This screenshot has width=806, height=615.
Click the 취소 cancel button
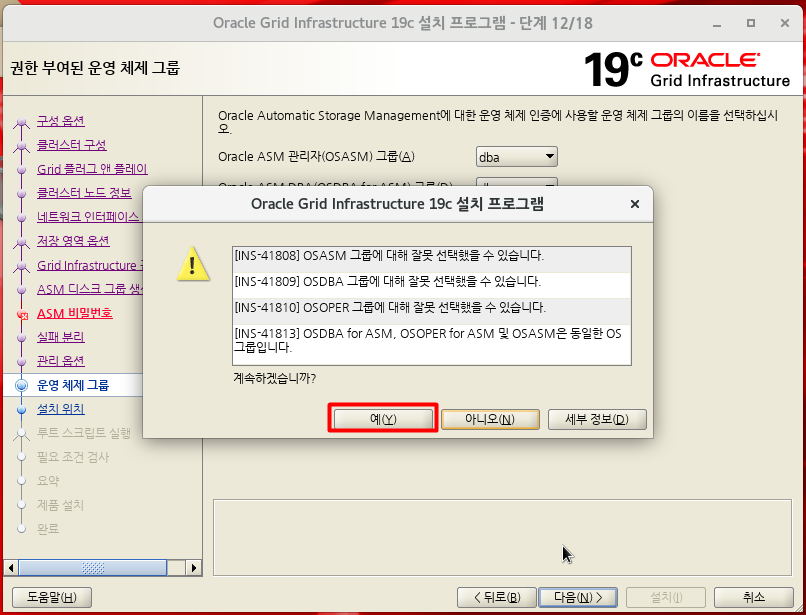754,597
